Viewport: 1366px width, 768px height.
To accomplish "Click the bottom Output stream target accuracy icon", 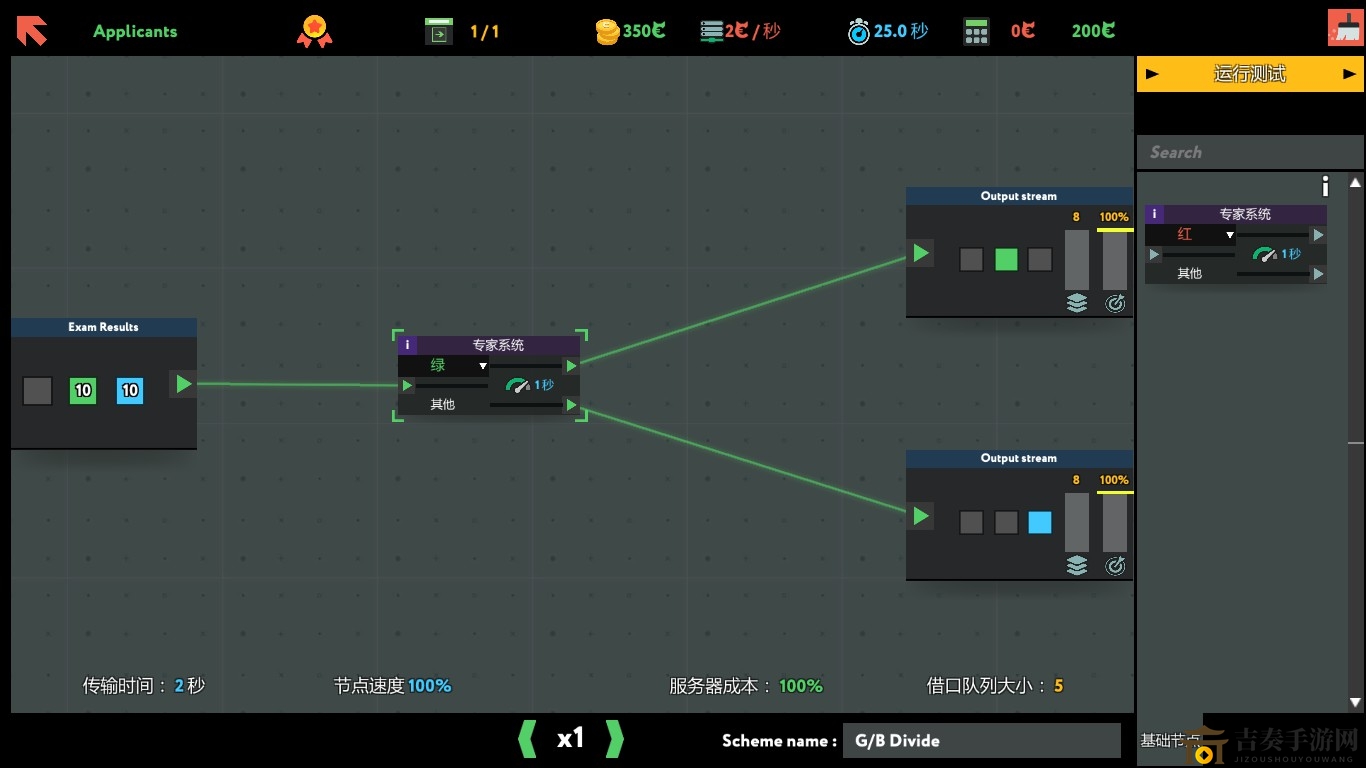I will [x=1115, y=566].
